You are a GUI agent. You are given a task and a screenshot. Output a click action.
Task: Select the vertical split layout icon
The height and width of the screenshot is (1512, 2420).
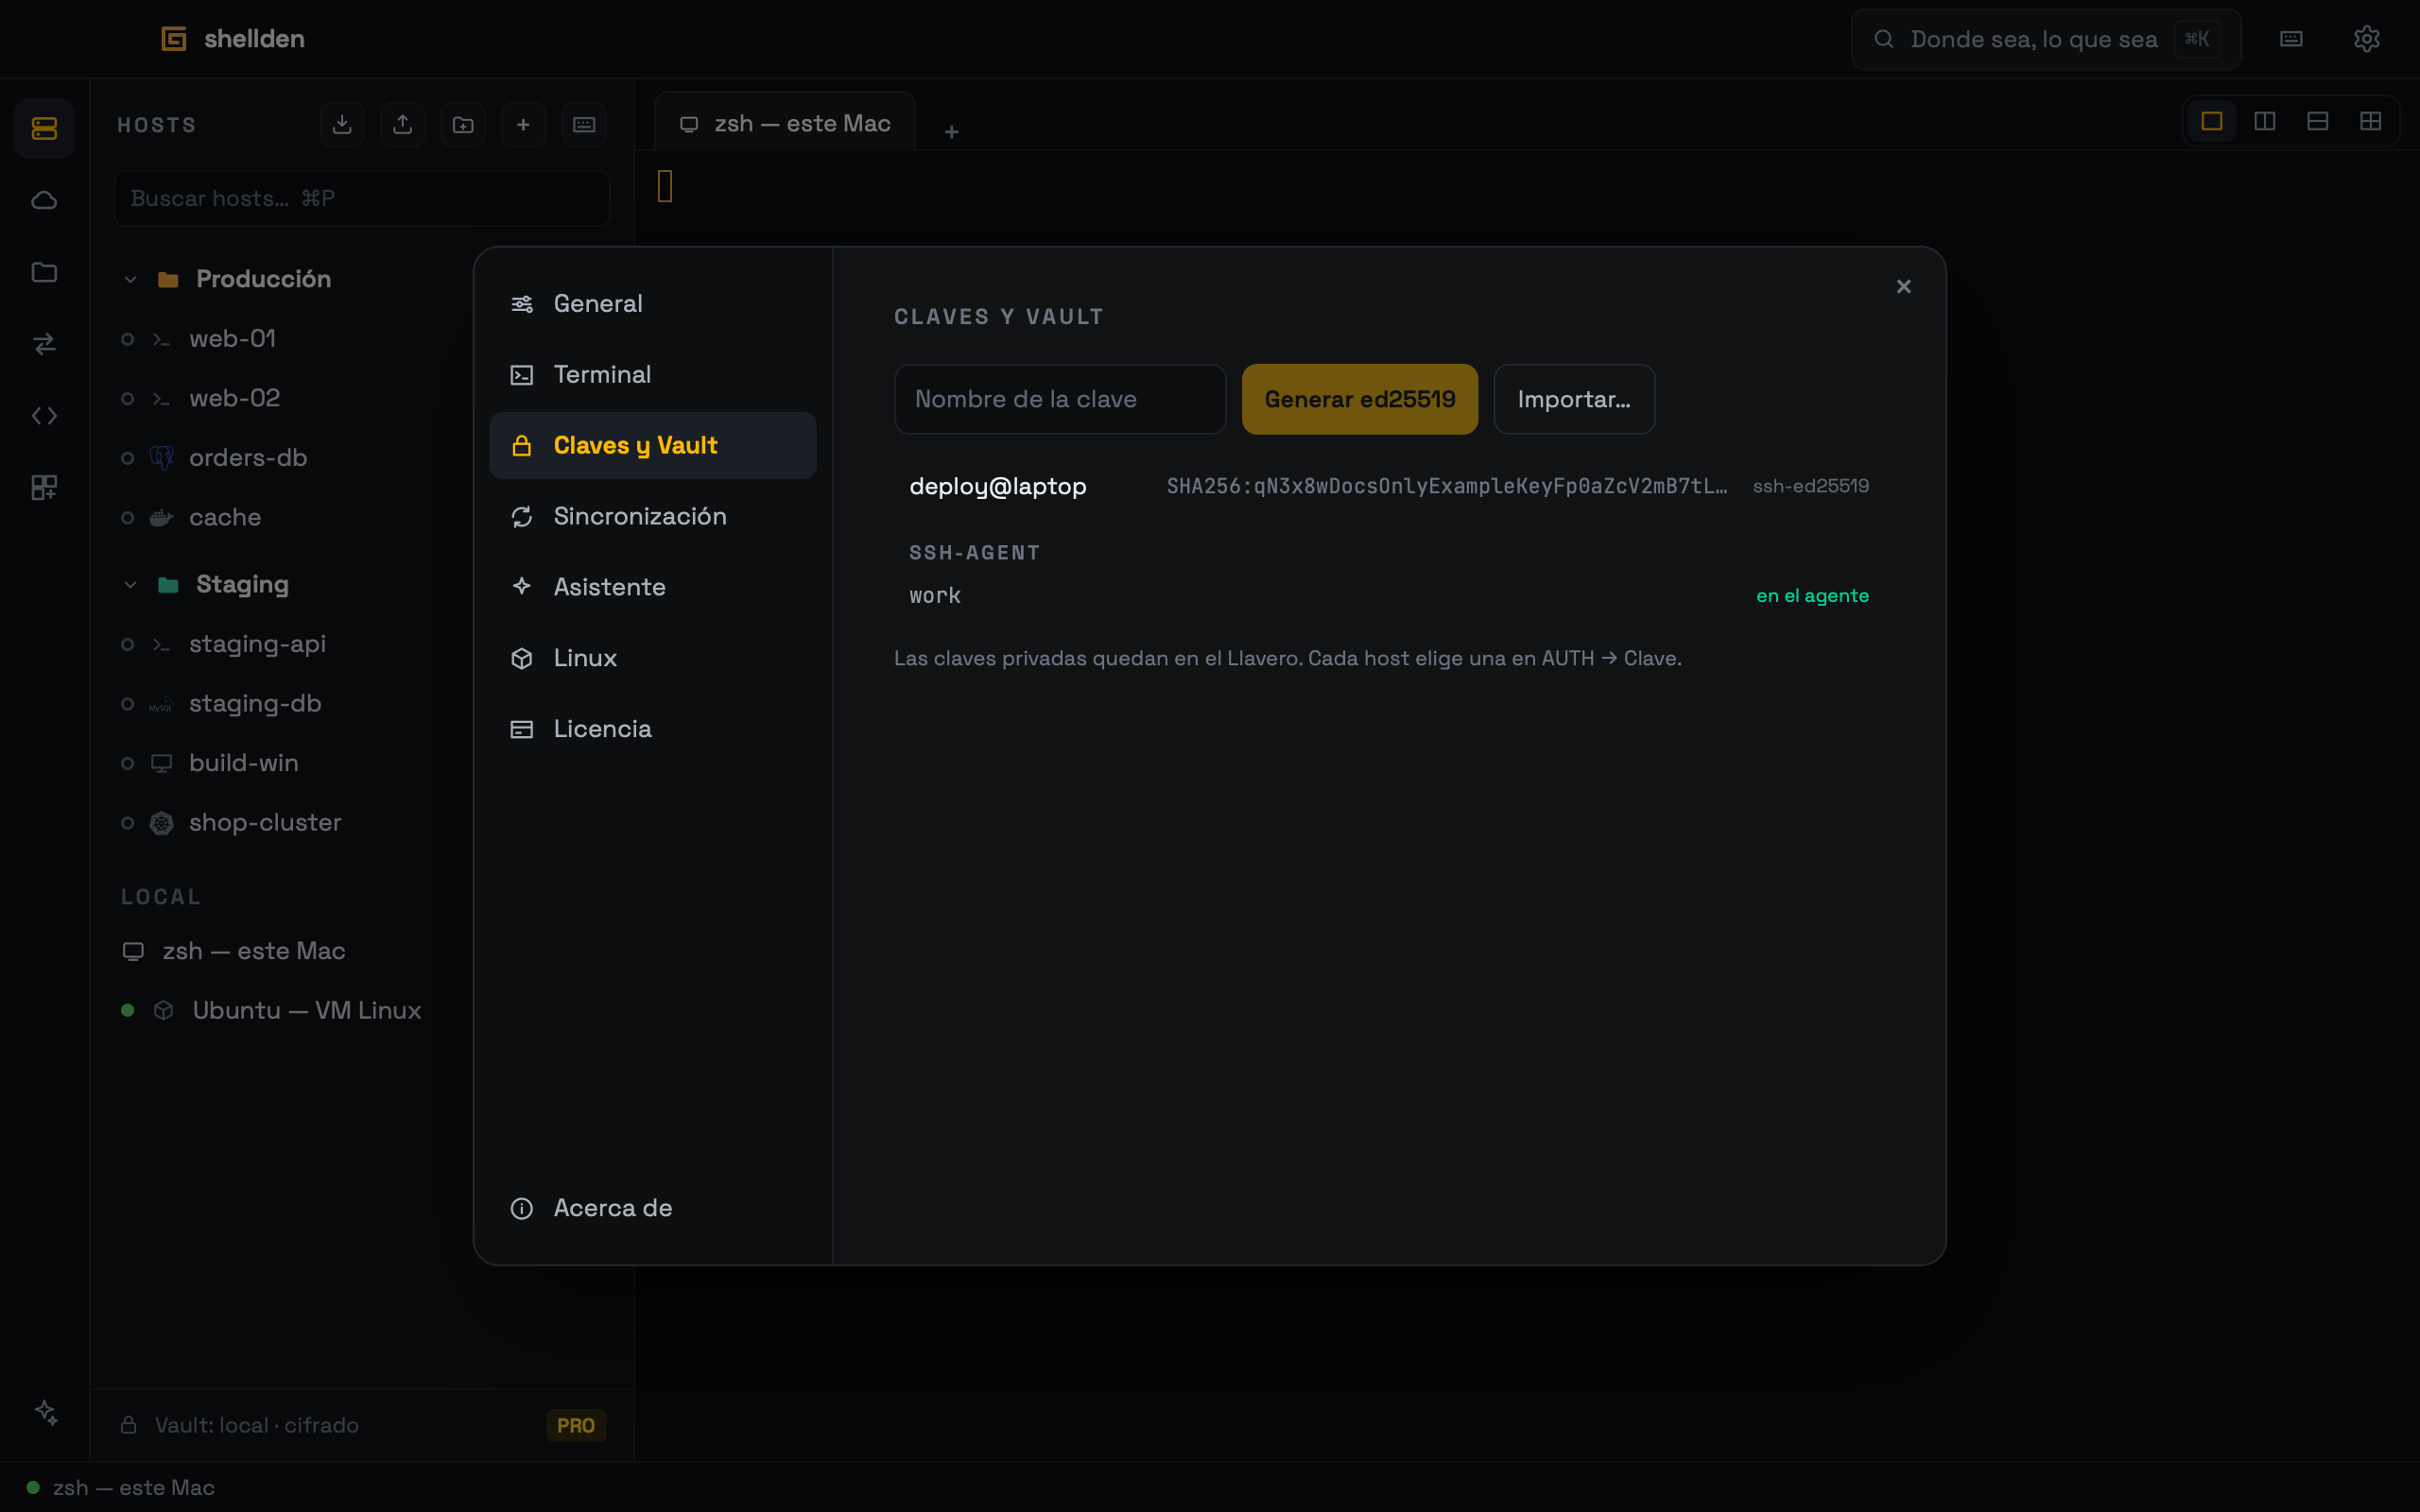pos(2265,121)
